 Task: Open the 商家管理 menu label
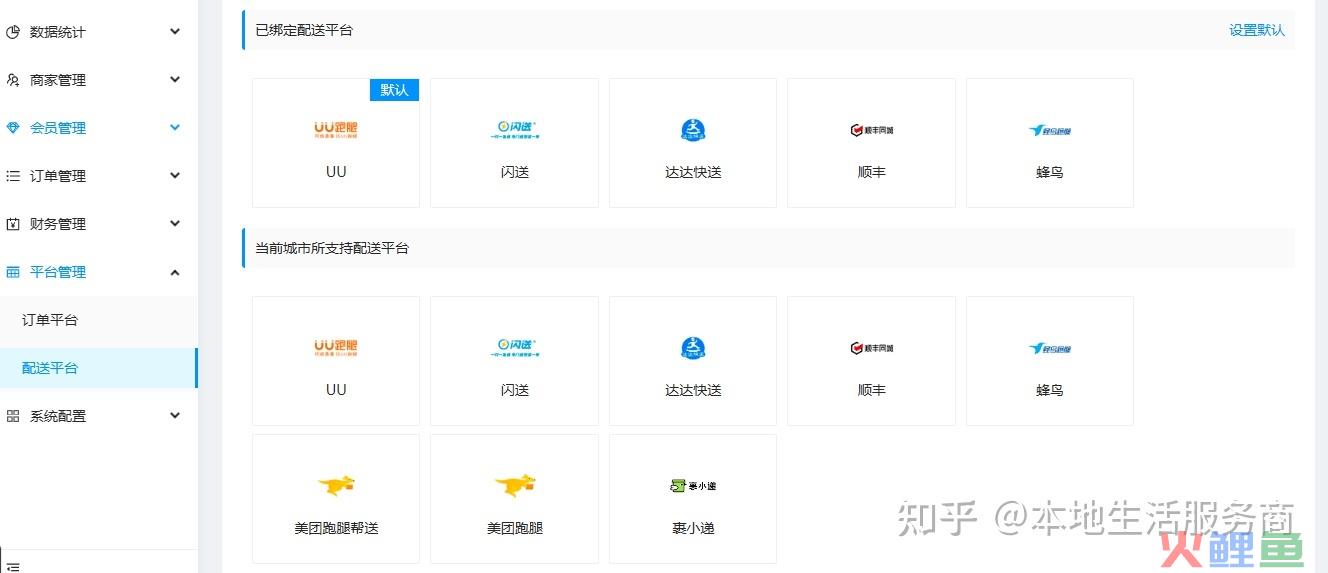(58, 80)
